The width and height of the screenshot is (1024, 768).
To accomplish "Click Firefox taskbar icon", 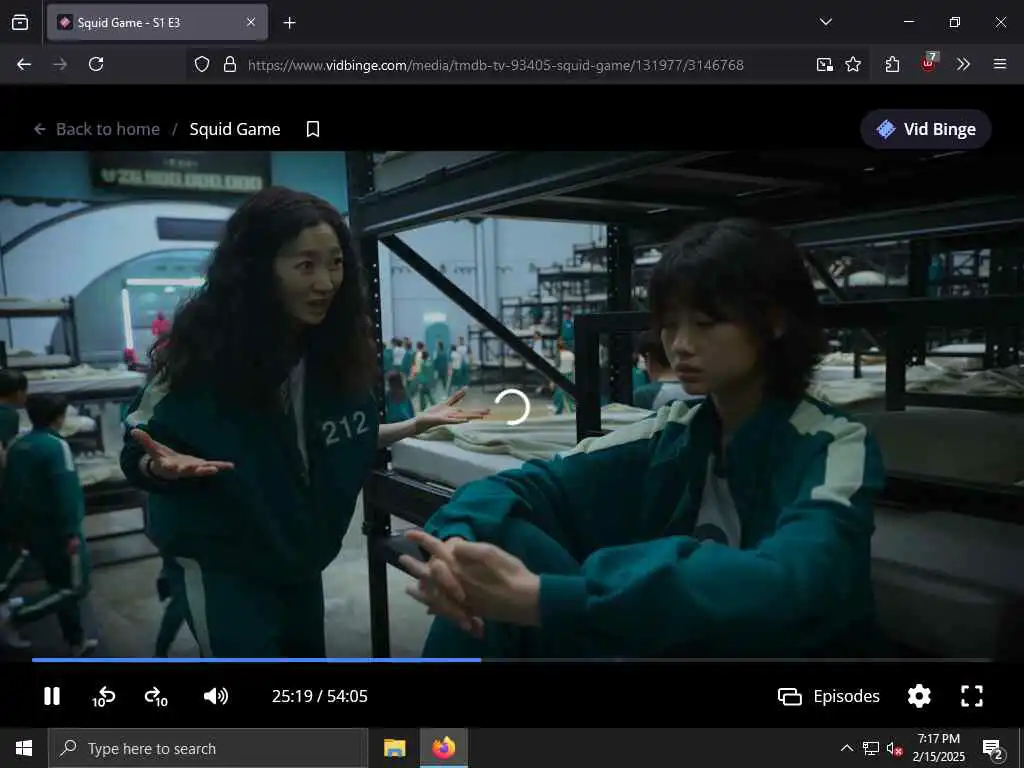I will (443, 748).
